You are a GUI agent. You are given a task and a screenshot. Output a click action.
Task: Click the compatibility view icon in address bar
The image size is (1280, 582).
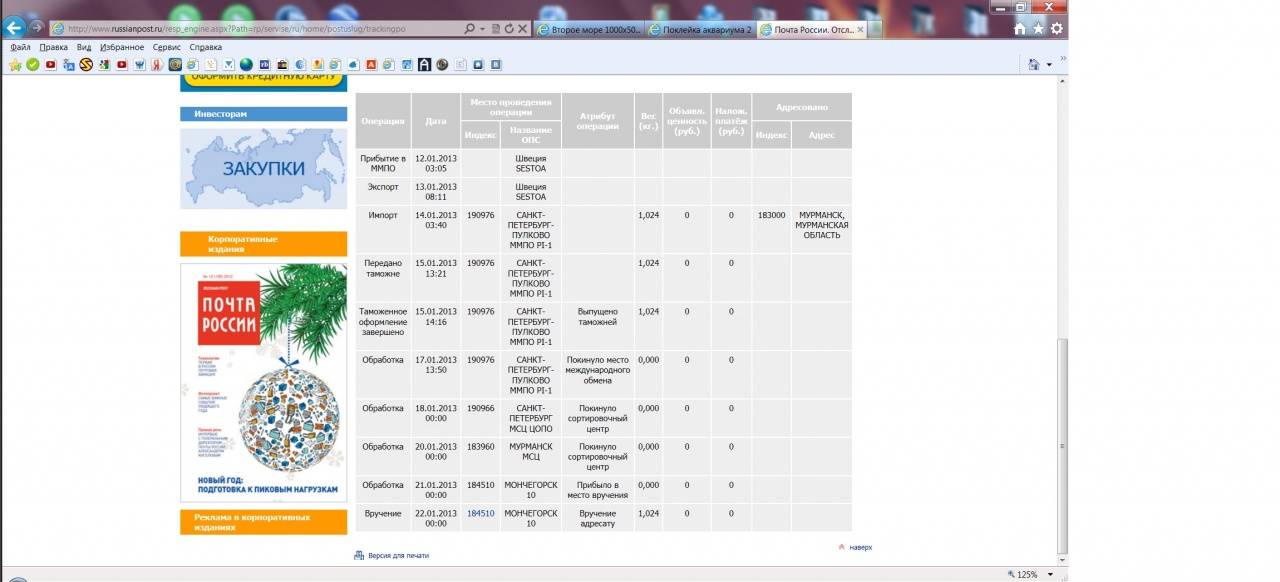(496, 29)
